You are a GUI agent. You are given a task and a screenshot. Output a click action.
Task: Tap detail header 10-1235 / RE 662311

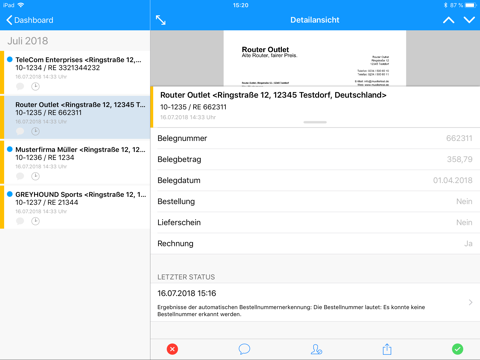(193, 107)
